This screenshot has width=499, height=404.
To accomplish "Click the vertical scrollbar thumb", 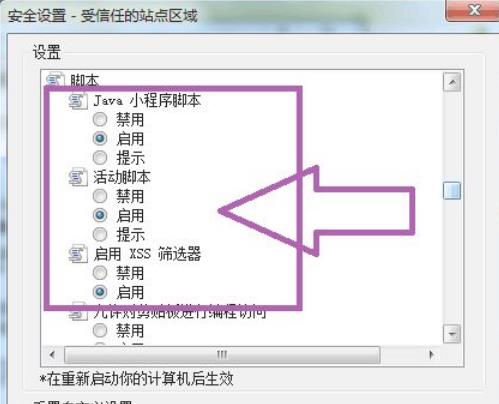I will 452,191.
